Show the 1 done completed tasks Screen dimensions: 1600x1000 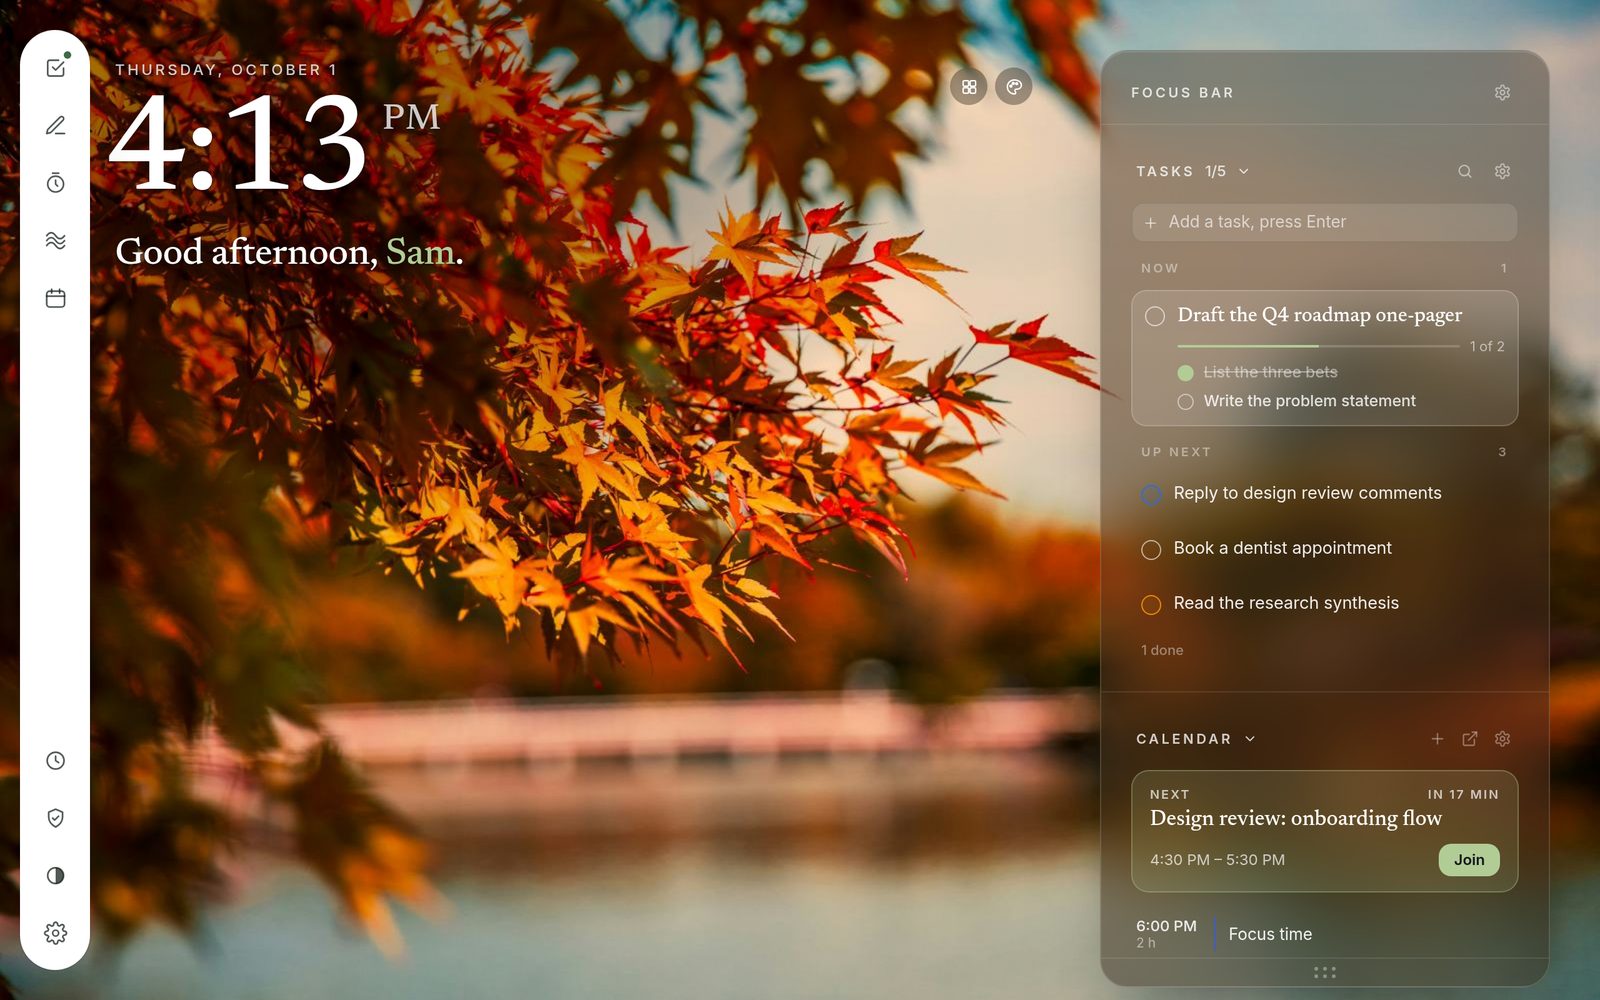click(1162, 650)
